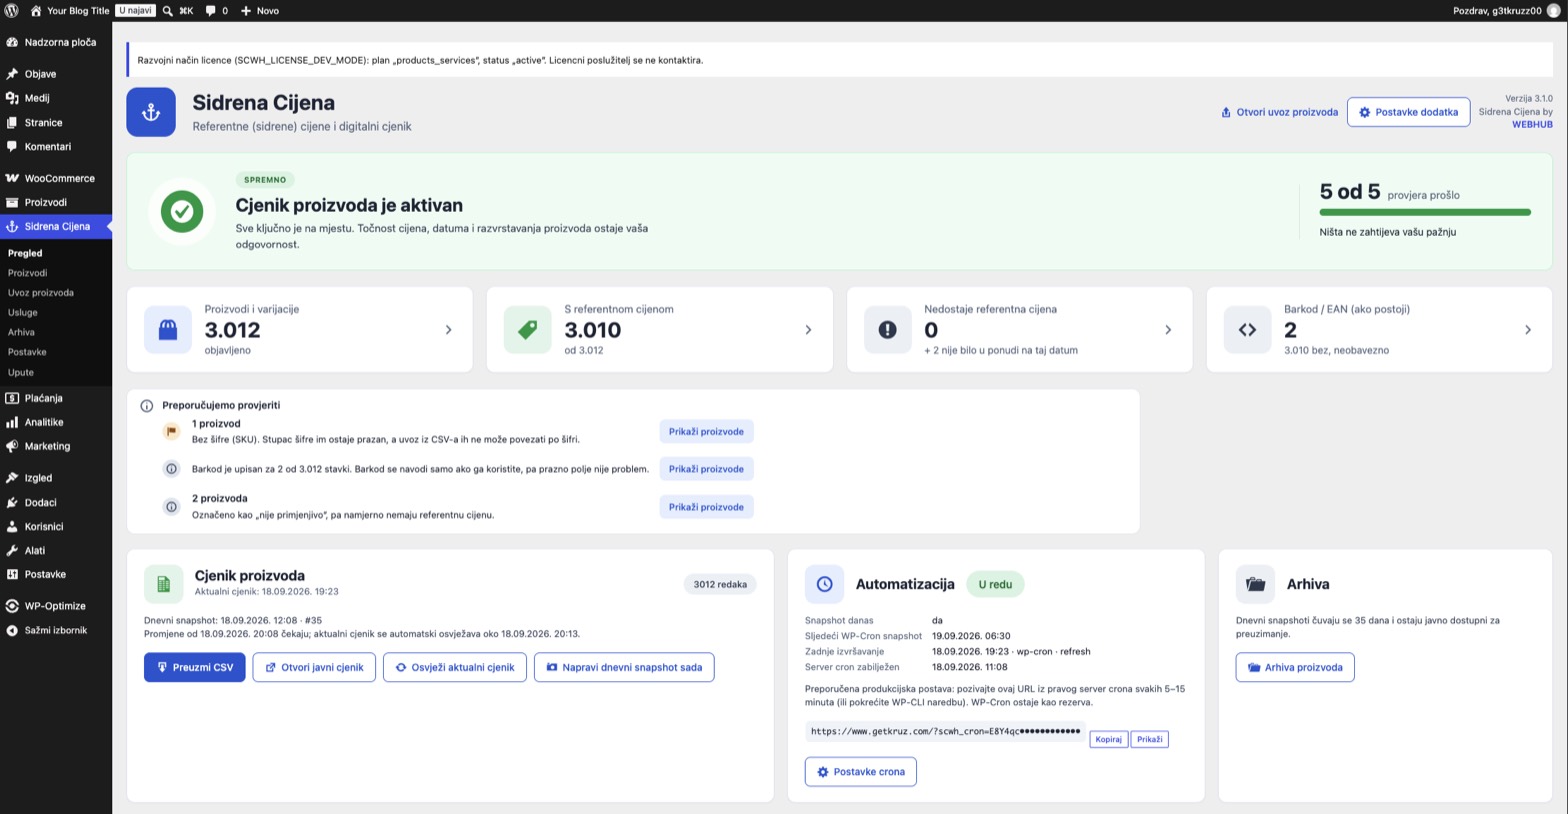This screenshot has width=1568, height=814.
Task: Click the Komentari bubble icon in sidebar
Action: (x=12, y=146)
